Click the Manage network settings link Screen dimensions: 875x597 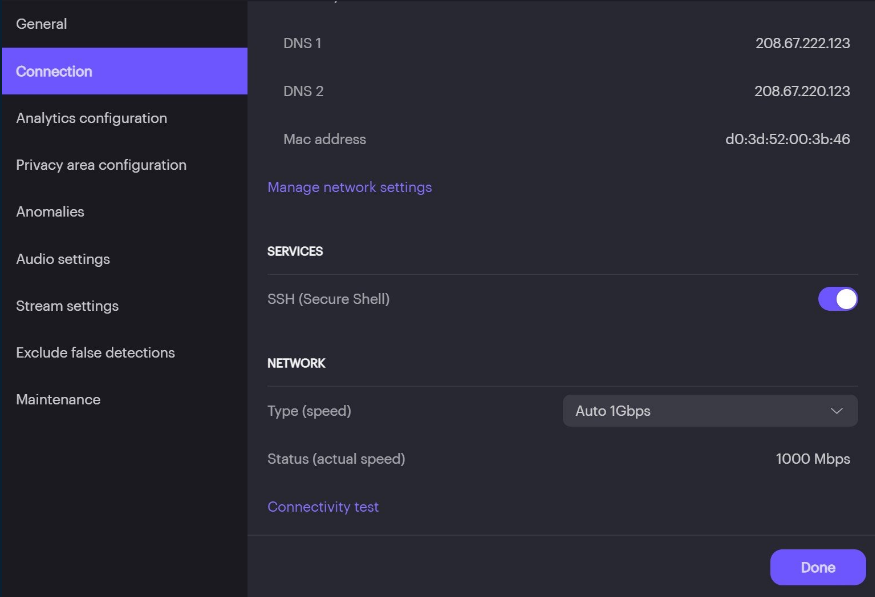click(x=349, y=187)
